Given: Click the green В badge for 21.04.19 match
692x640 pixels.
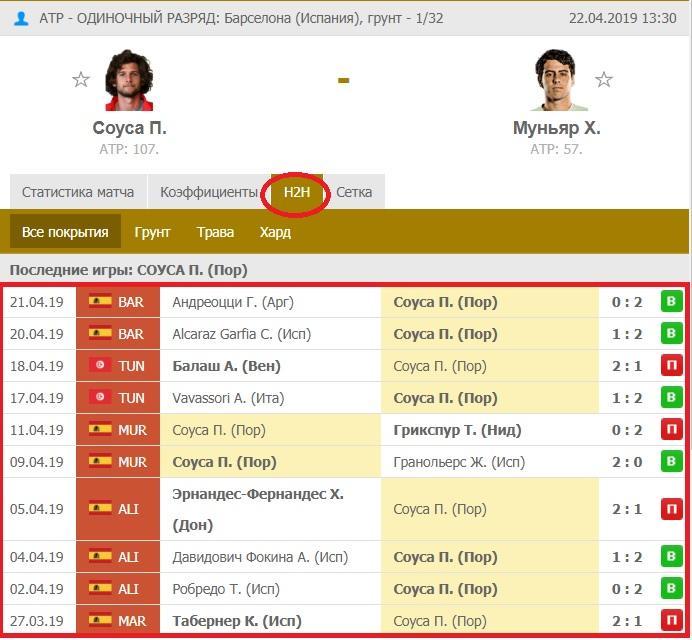Looking at the screenshot, I should tap(671, 301).
